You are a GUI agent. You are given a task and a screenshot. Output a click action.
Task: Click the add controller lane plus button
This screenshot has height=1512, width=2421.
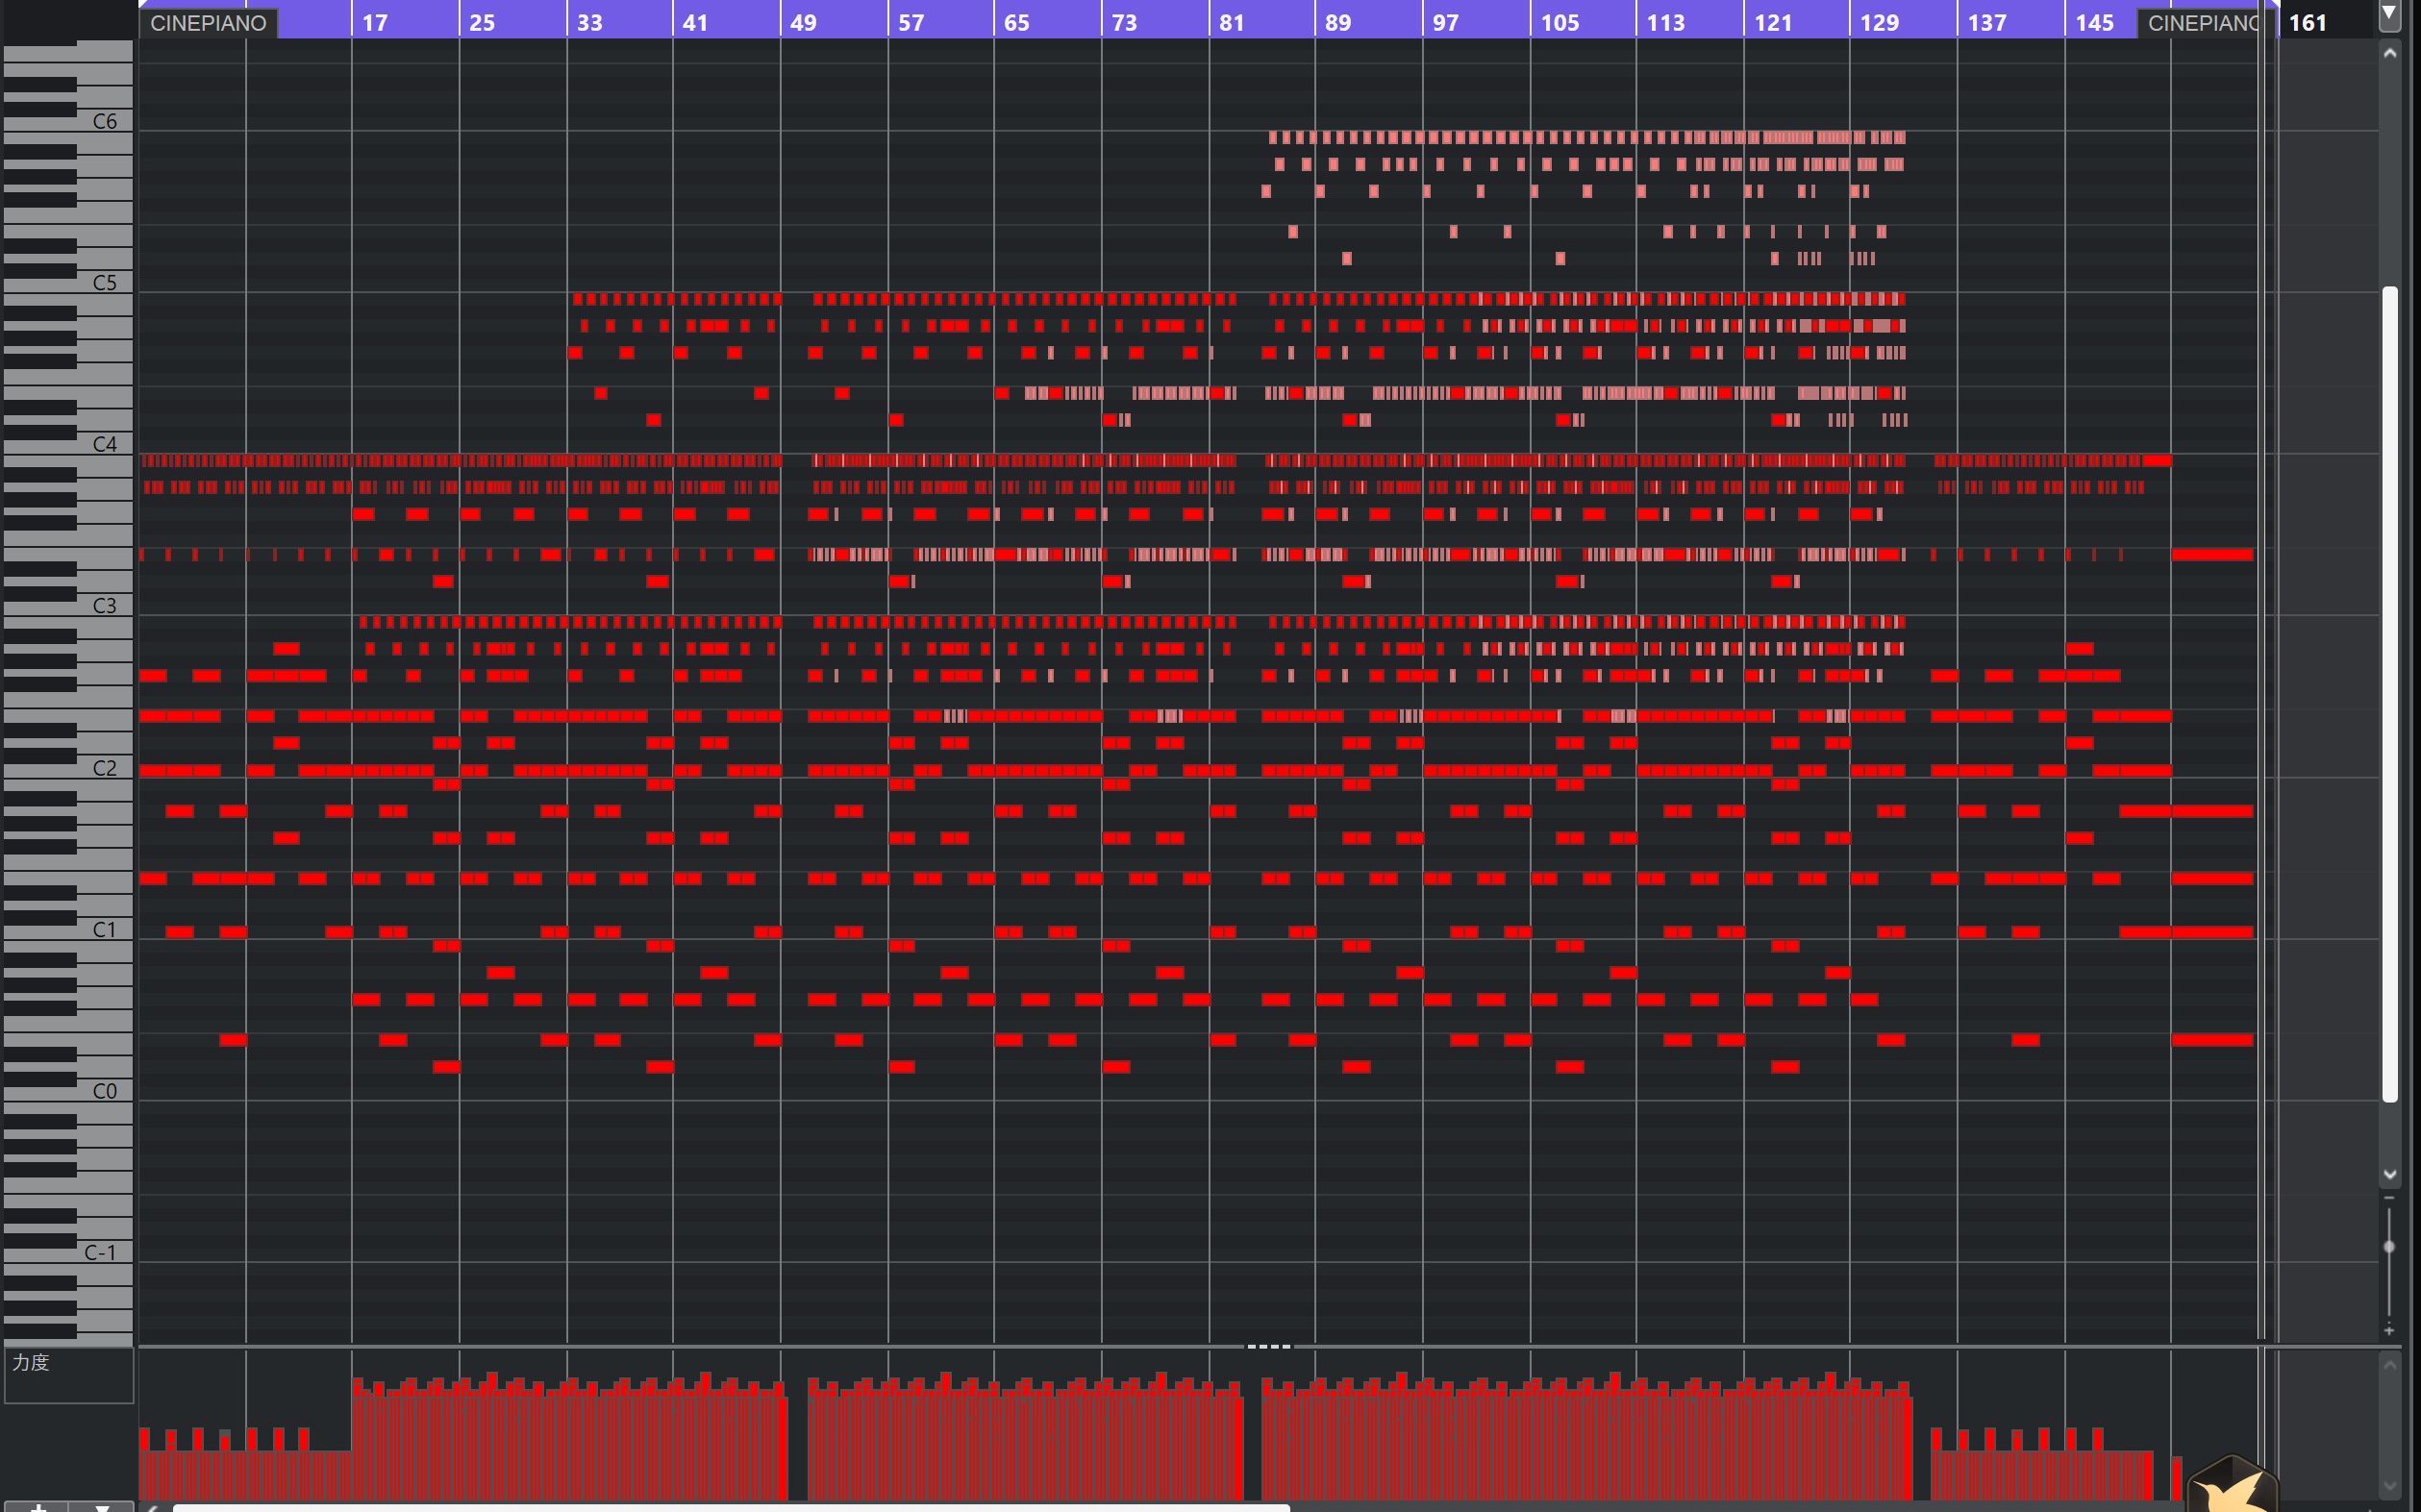[38, 1505]
